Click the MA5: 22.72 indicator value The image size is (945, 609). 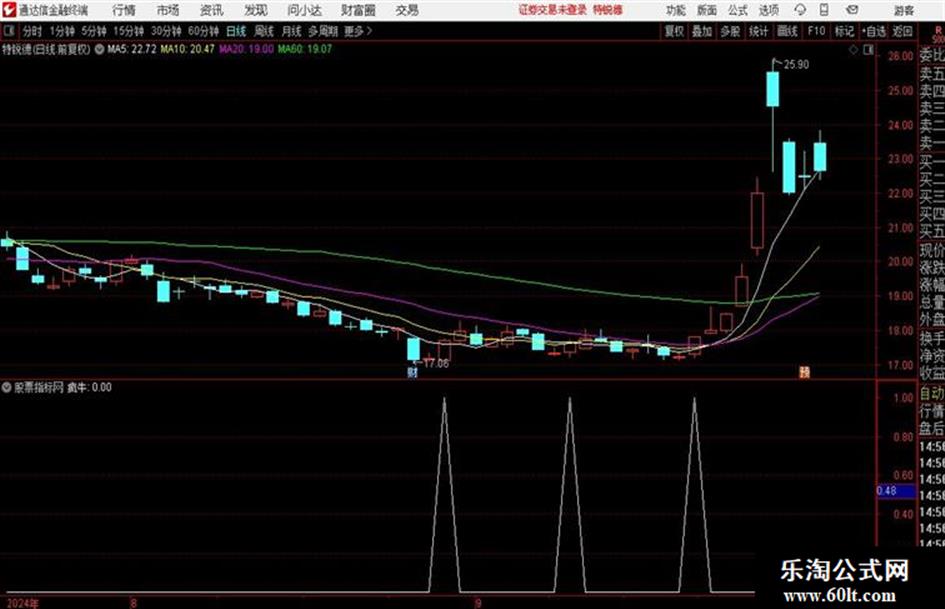(132, 49)
